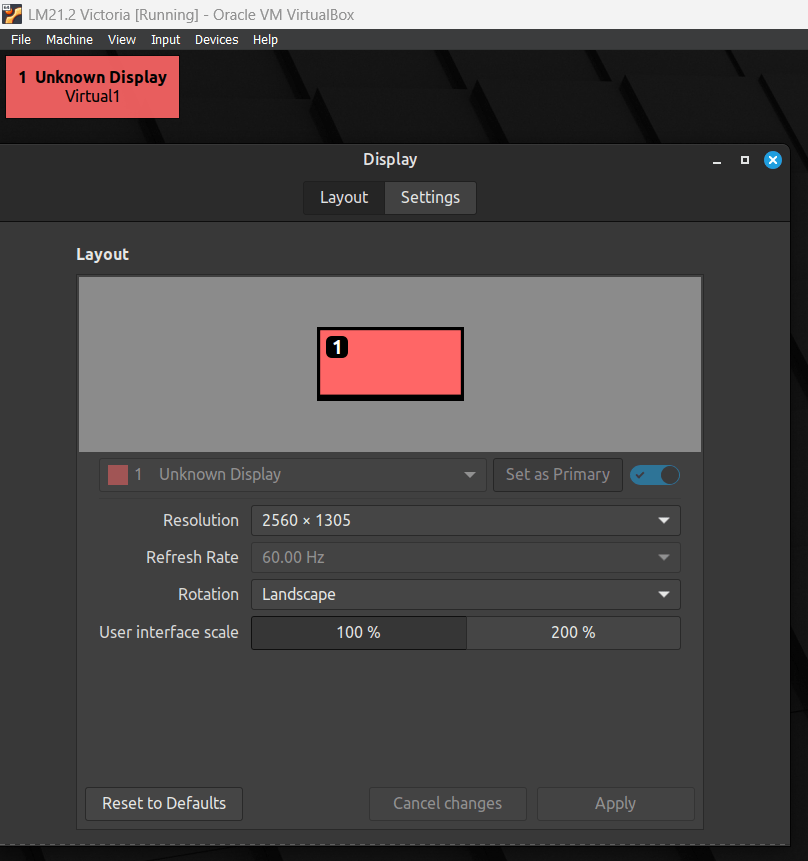Maximize the Display dialog window
Image resolution: width=808 pixels, height=861 pixels.
click(x=744, y=160)
